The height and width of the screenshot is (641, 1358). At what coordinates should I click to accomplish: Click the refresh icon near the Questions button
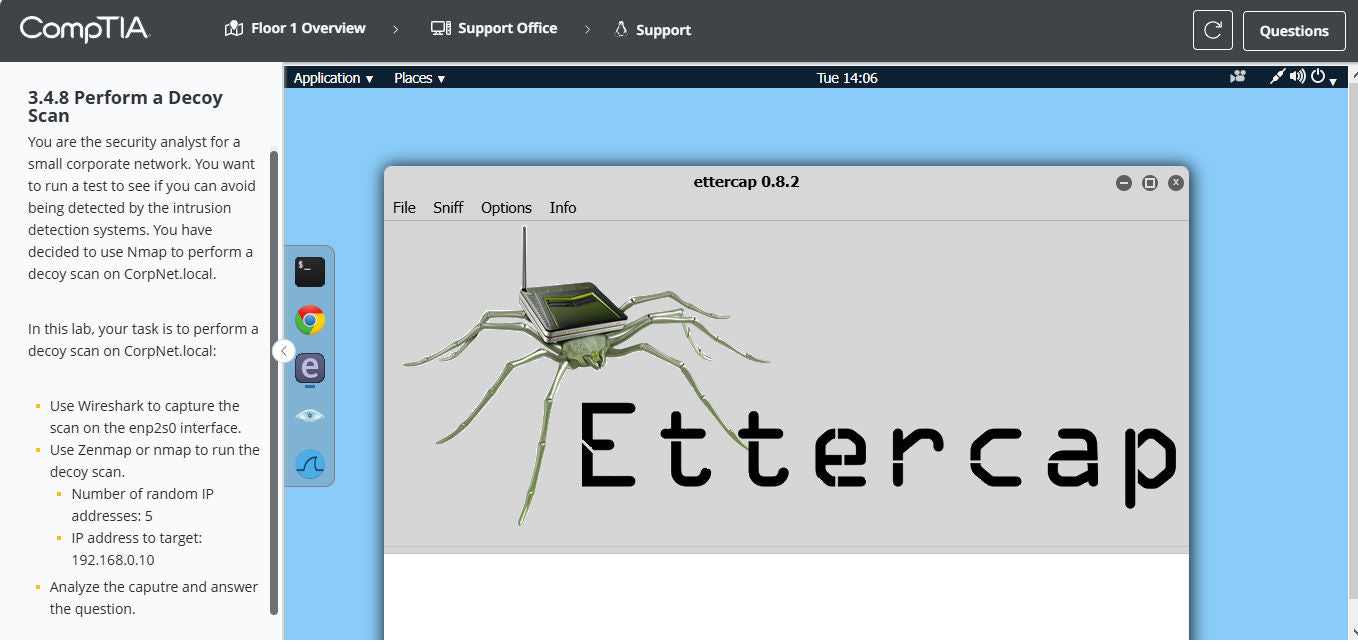click(x=1212, y=30)
